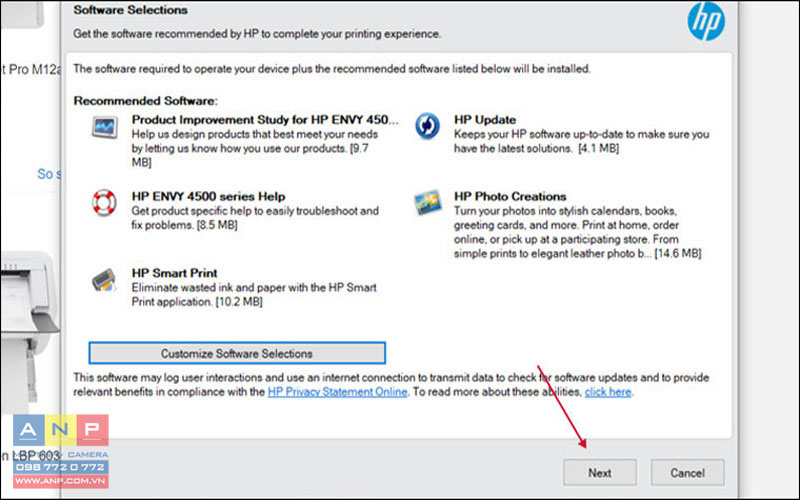
Task: Follow the 'click here' link
Action: (608, 392)
